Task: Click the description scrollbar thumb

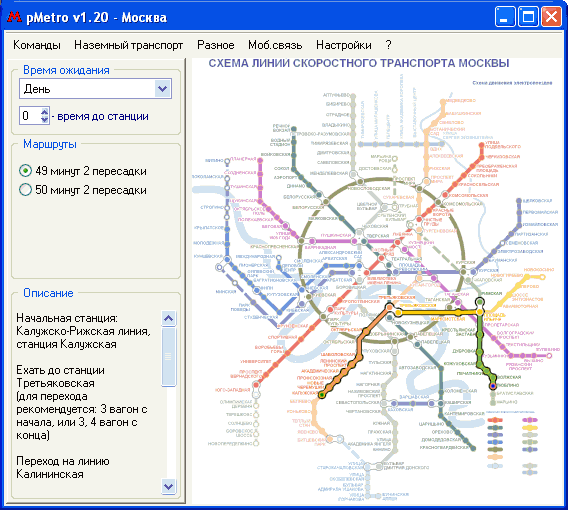Action: [x=168, y=356]
